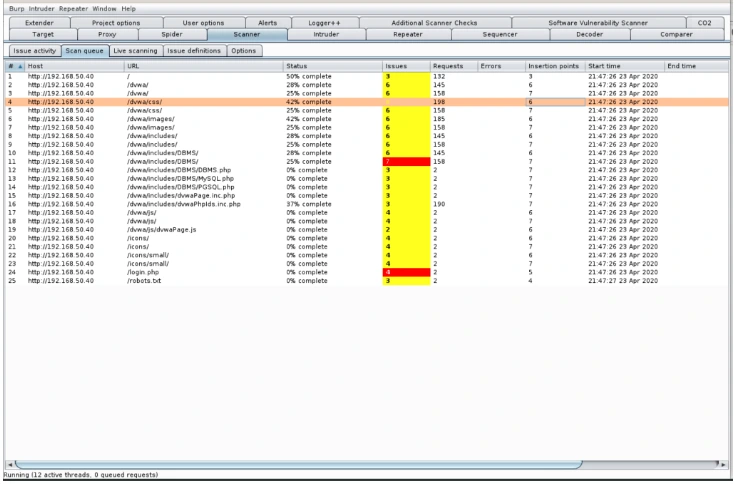734x484 pixels.
Task: Sort table by URL column
Action: point(204,66)
